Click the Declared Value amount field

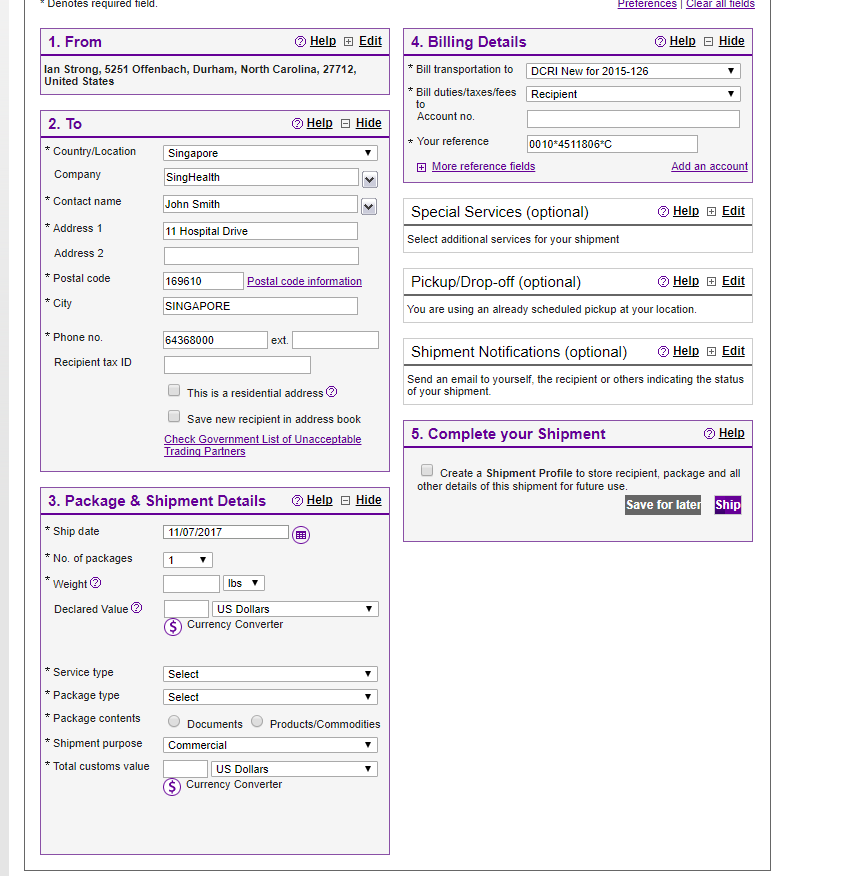point(186,609)
